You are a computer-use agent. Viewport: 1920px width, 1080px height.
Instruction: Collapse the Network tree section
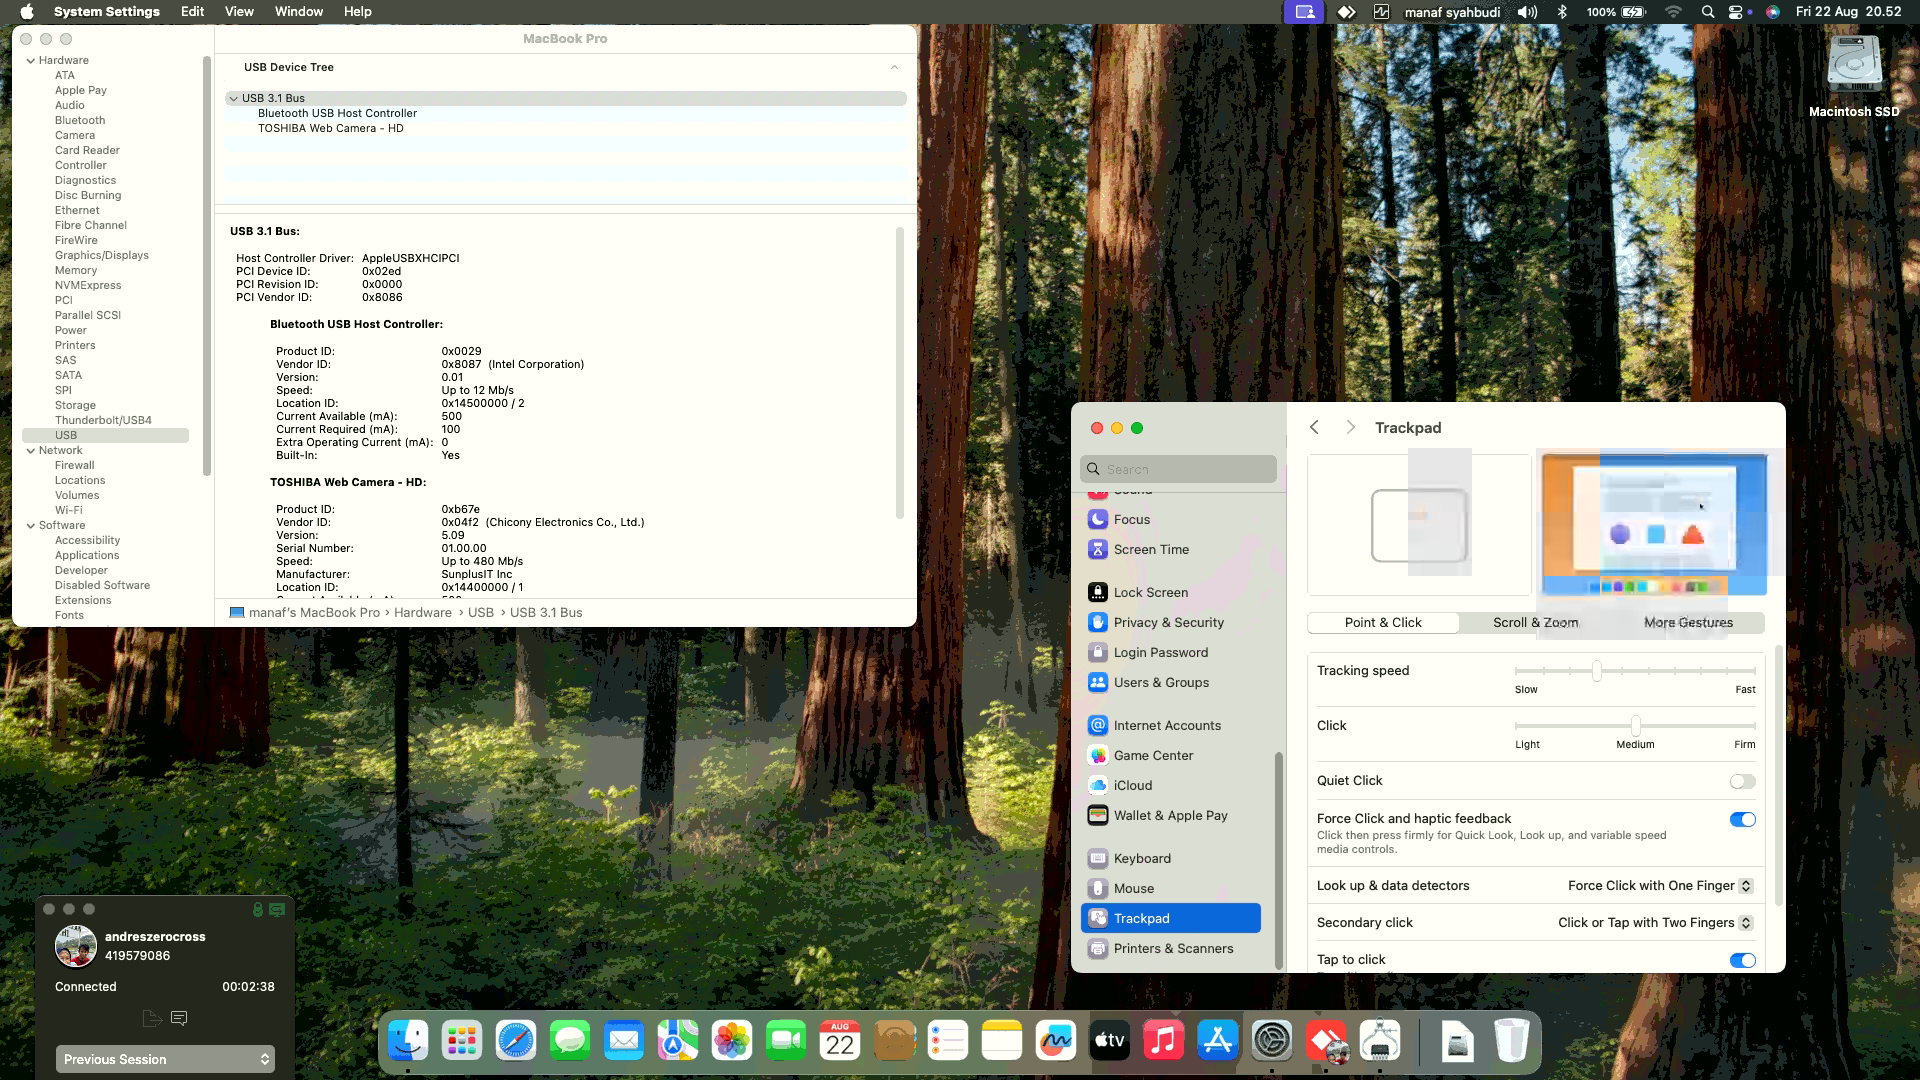[30, 451]
